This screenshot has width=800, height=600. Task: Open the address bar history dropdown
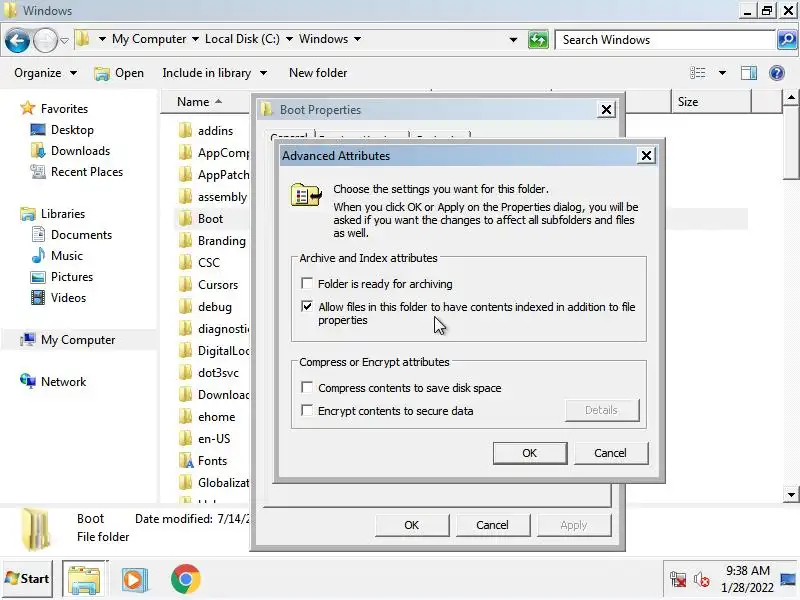(x=513, y=40)
